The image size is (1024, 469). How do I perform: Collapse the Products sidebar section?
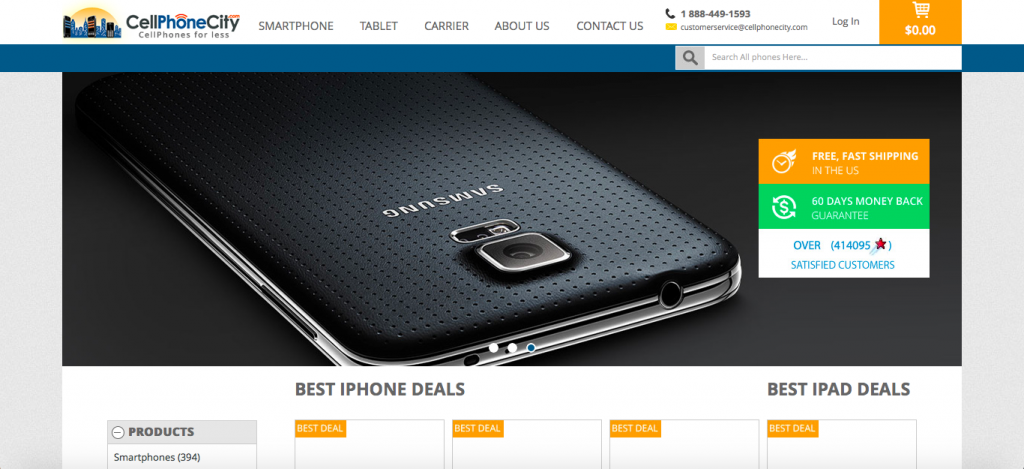[118, 432]
